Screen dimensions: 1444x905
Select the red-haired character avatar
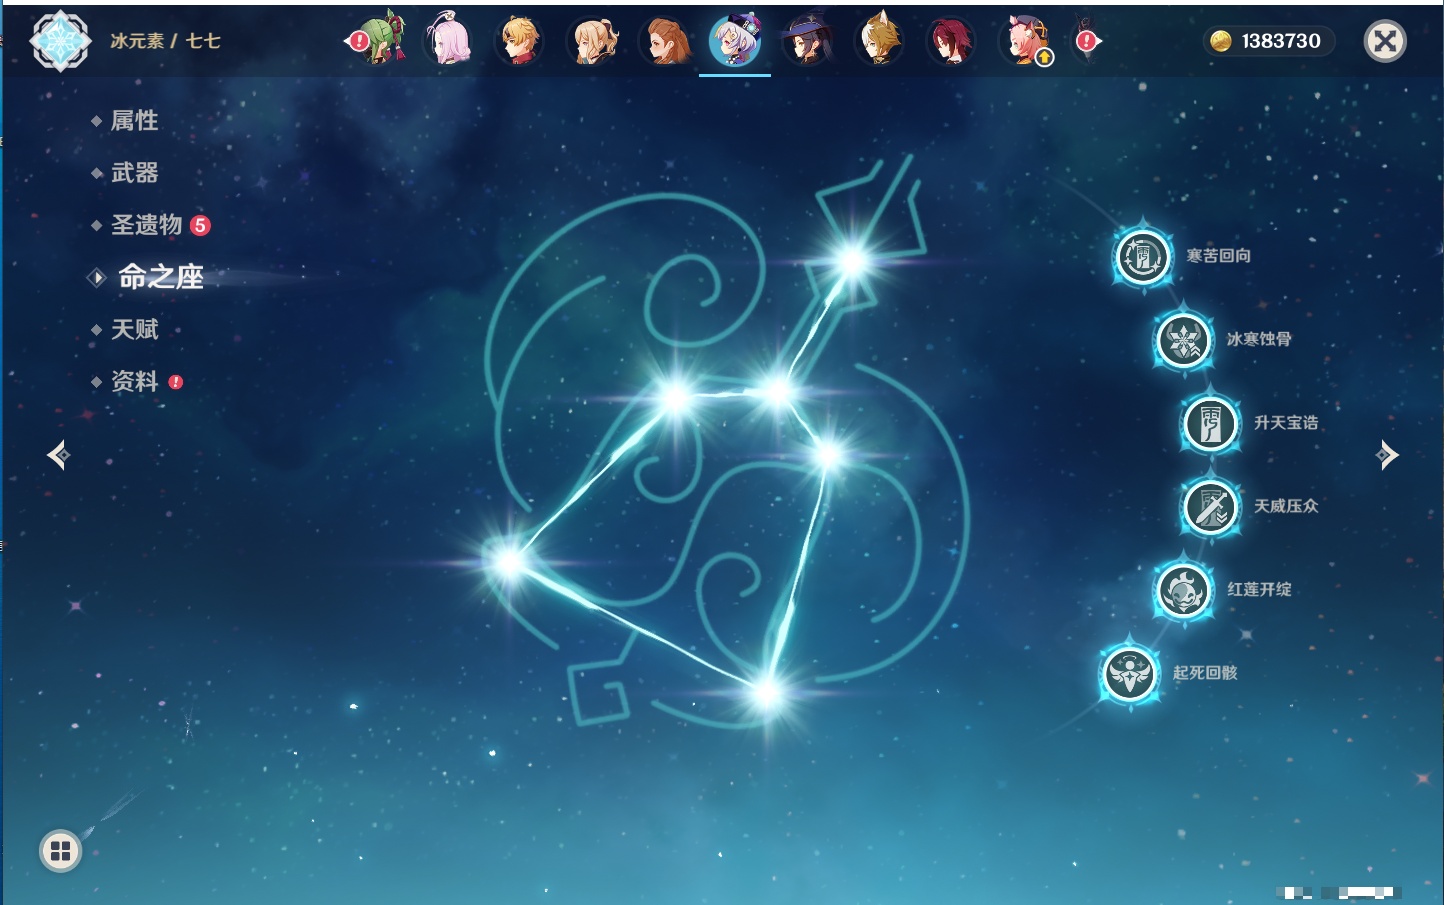coord(950,40)
